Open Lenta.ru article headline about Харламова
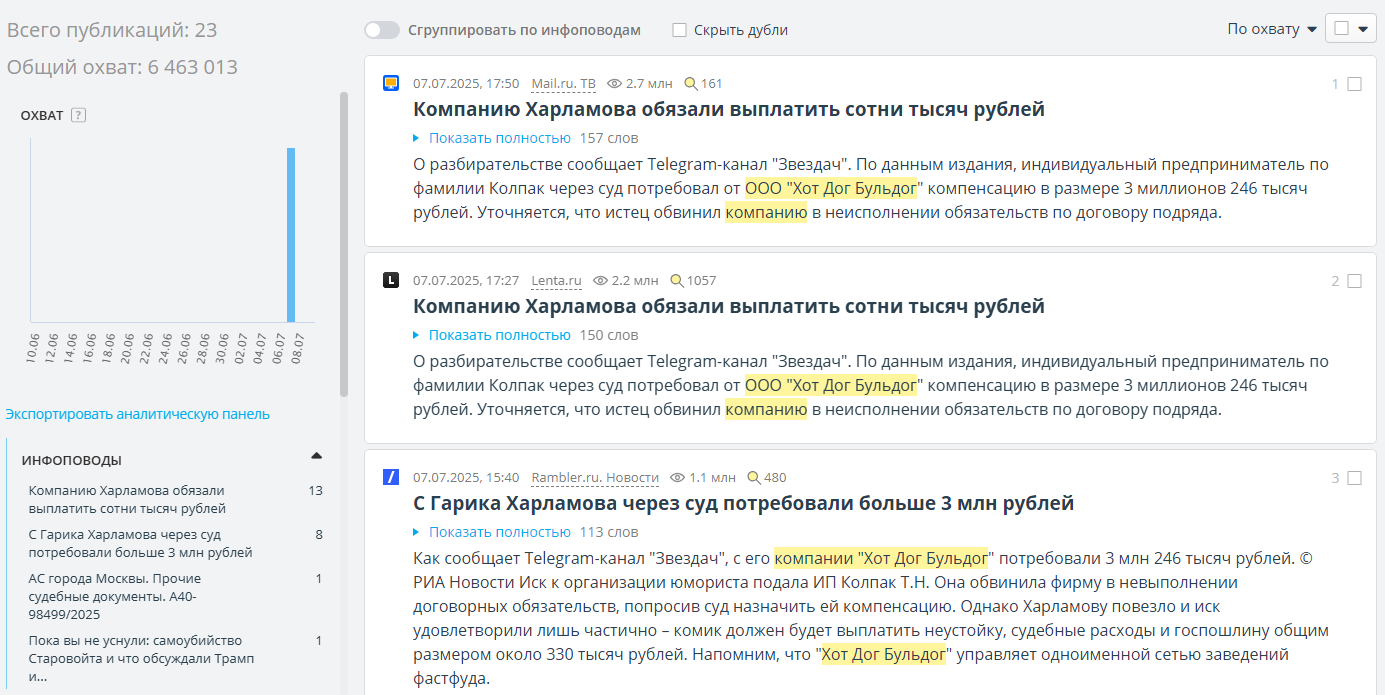The width and height of the screenshot is (1385, 695). 729,306
